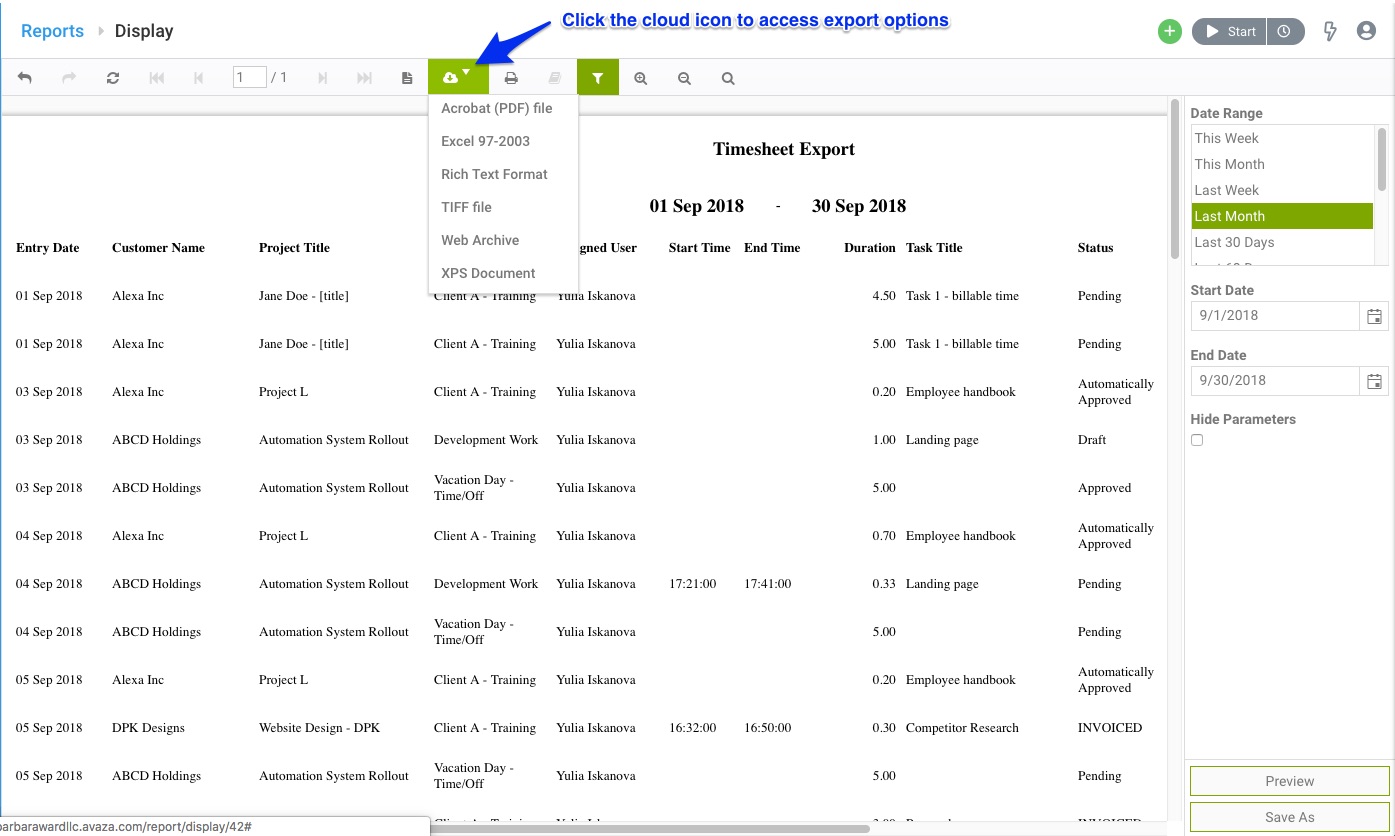This screenshot has width=1395, height=836.
Task: Refresh the report using the refresh icon
Action: (113, 78)
